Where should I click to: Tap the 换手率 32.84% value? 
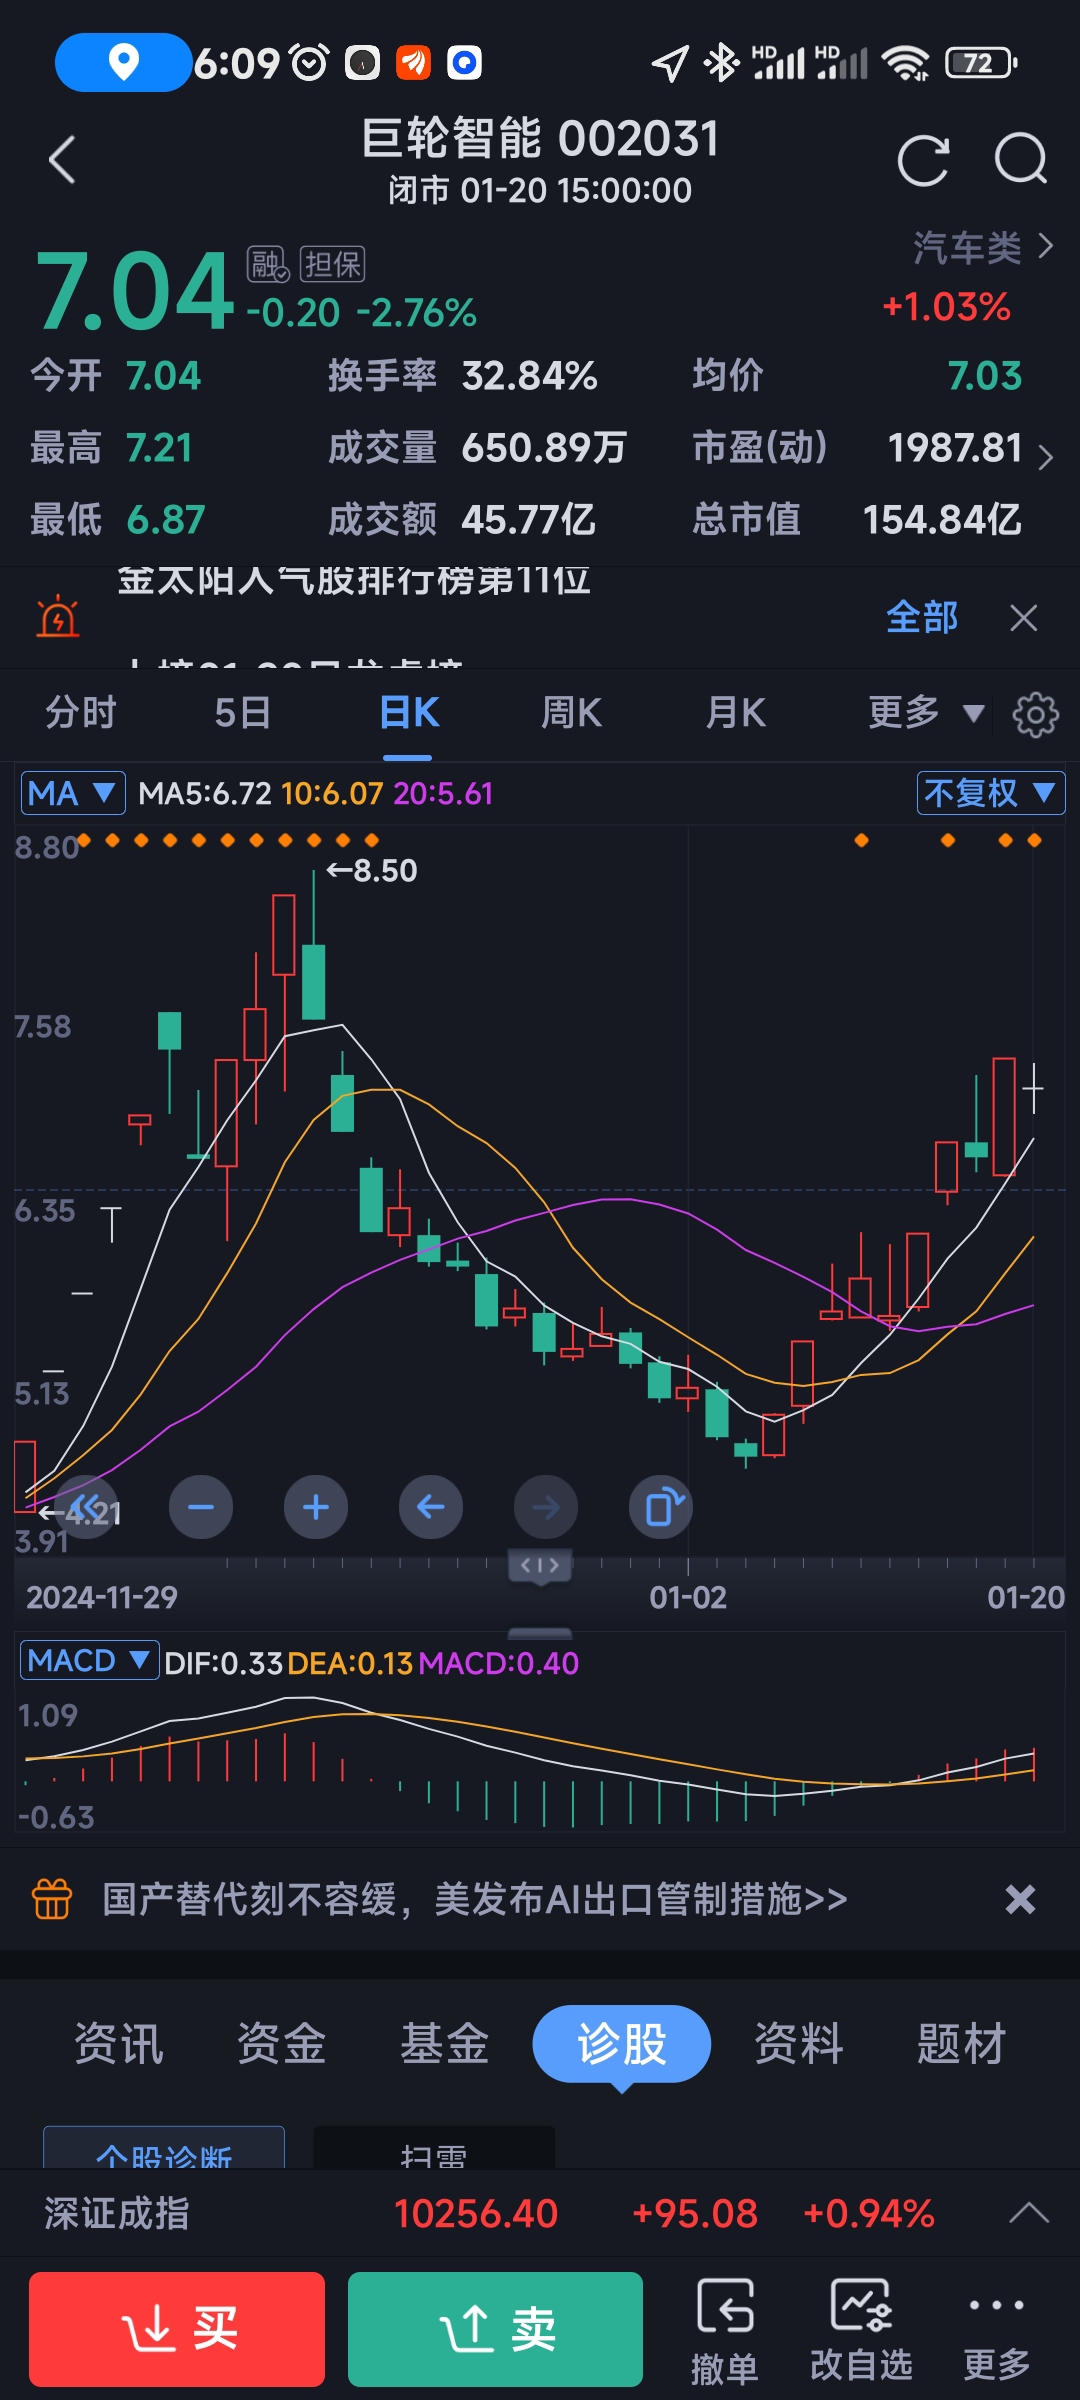529,376
